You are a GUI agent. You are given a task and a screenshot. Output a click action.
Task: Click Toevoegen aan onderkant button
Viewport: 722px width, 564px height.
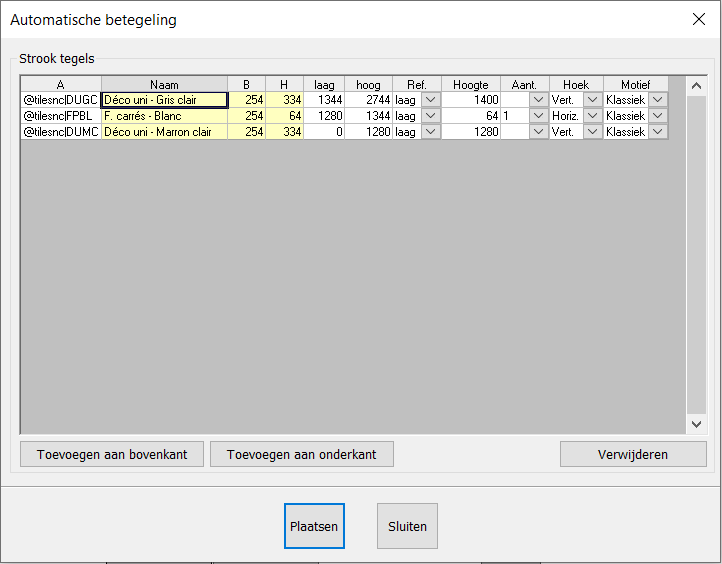point(301,454)
